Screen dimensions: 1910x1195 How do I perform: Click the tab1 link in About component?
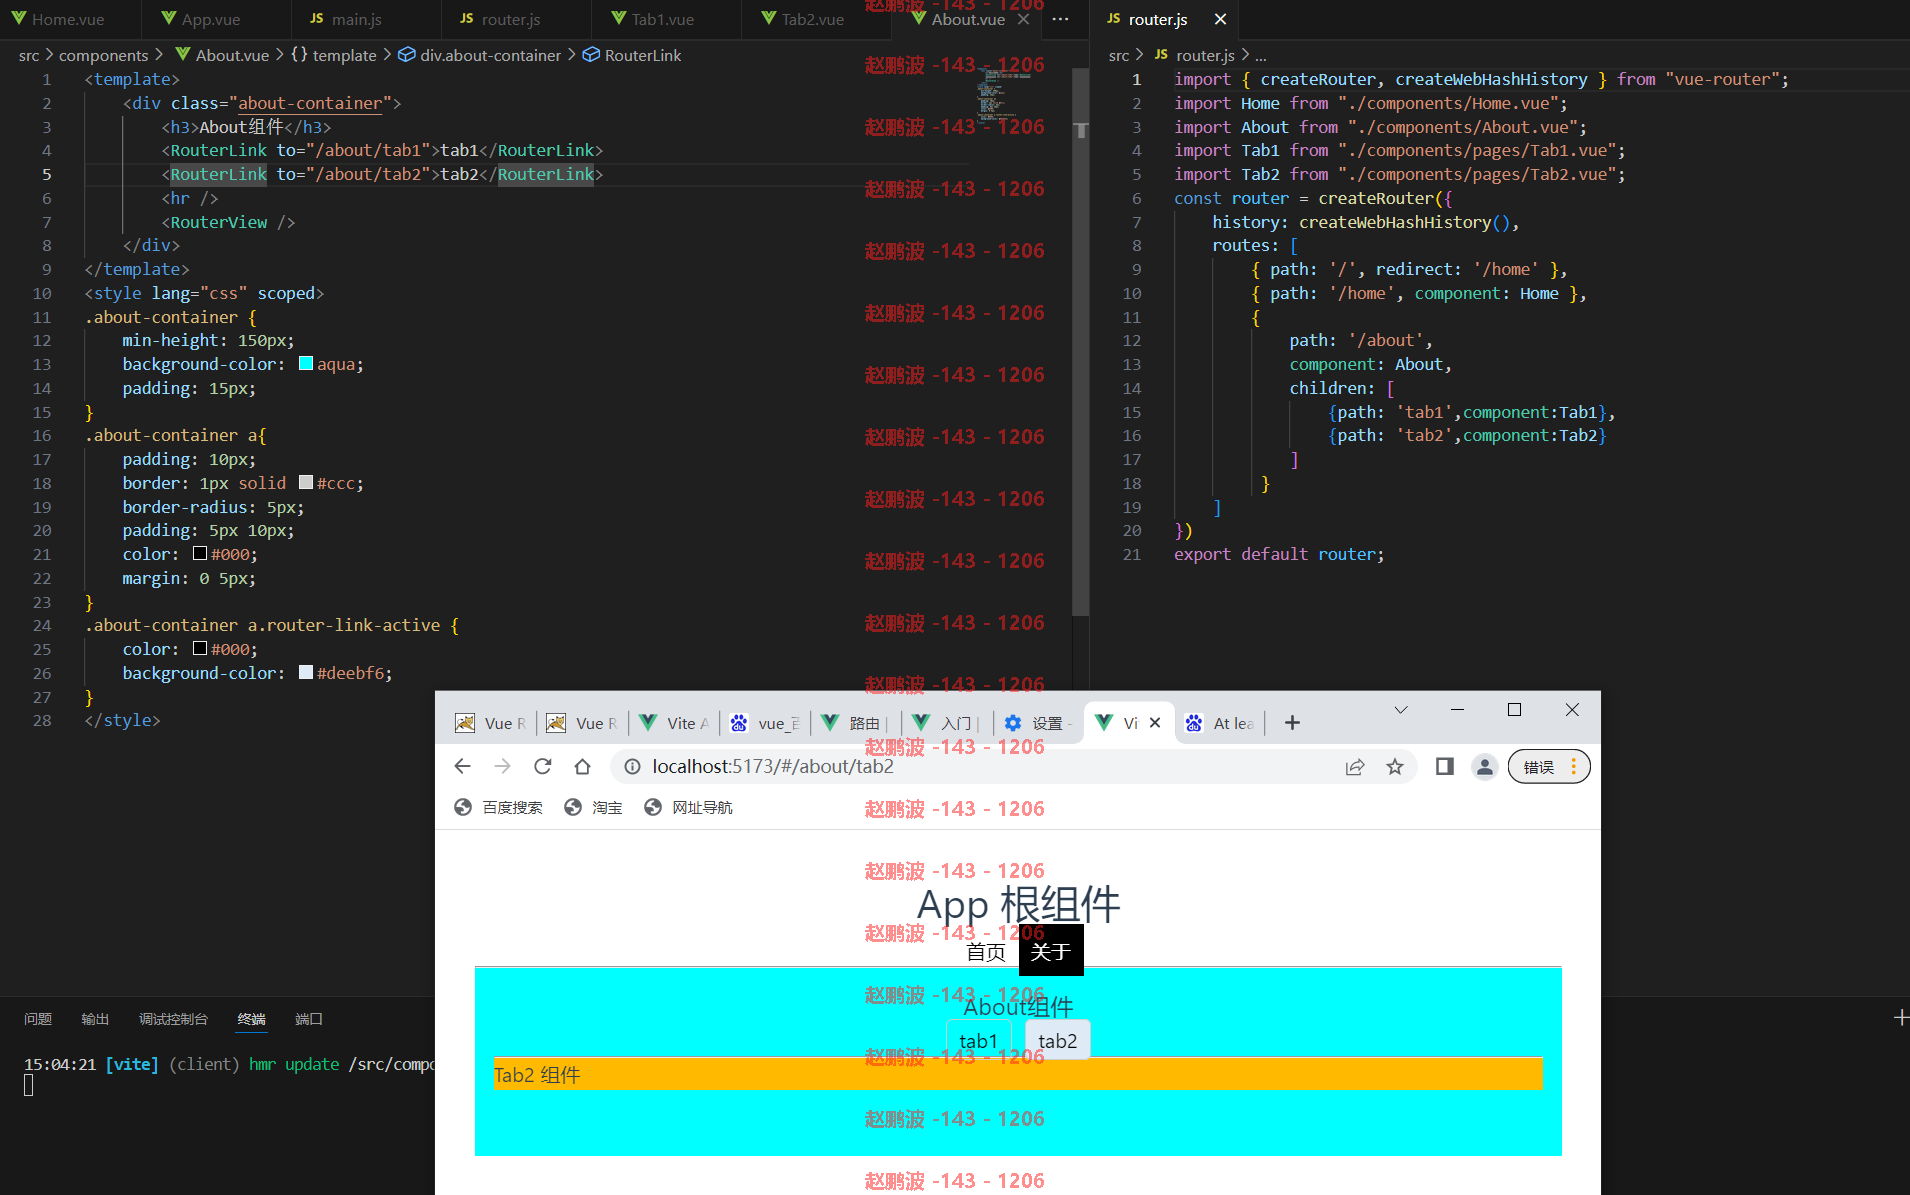978,1041
